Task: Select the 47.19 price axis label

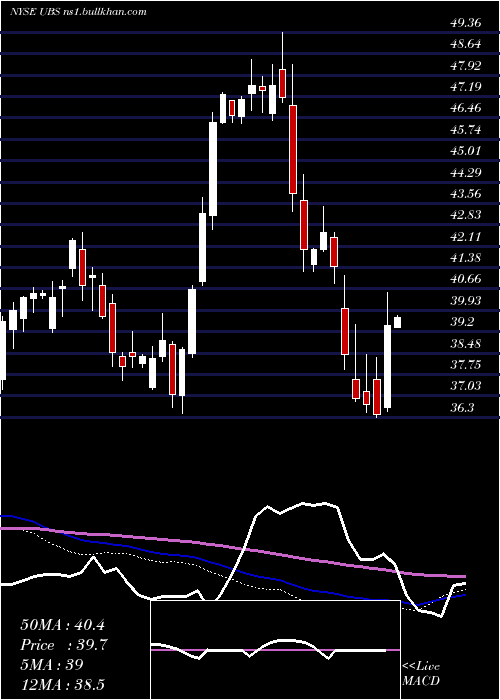Action: click(x=466, y=87)
